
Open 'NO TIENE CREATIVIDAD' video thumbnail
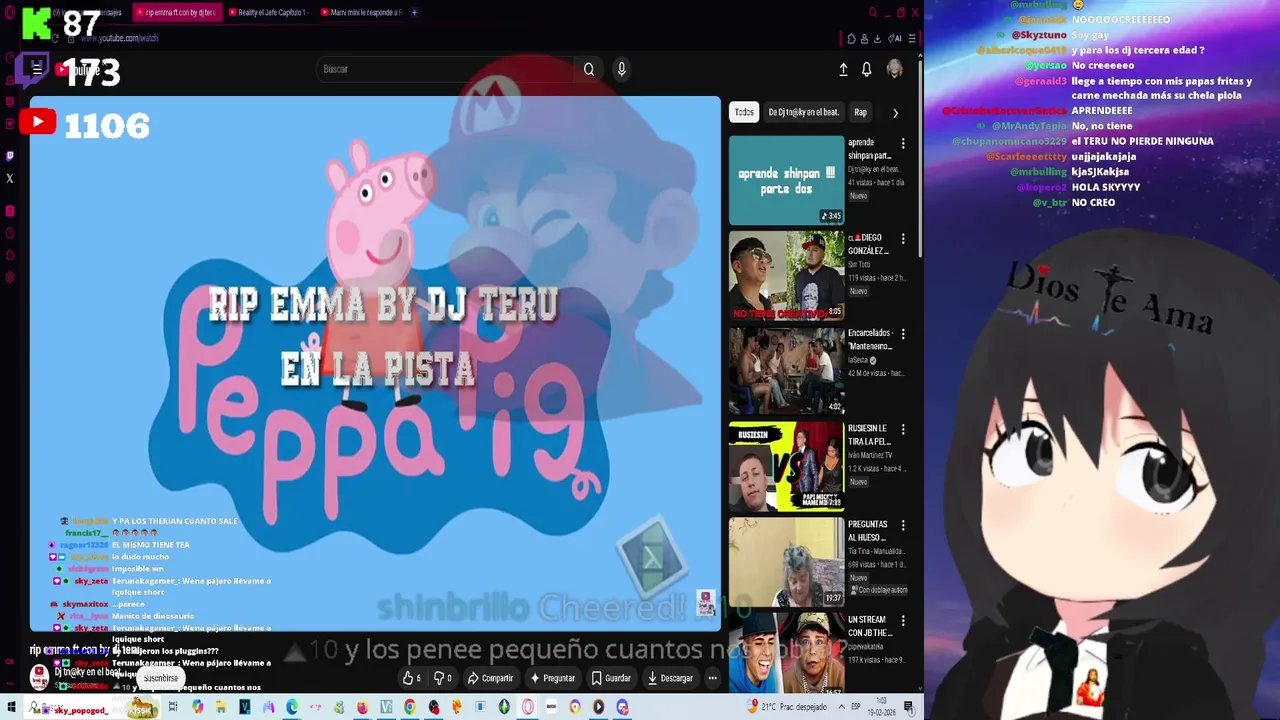(x=786, y=275)
